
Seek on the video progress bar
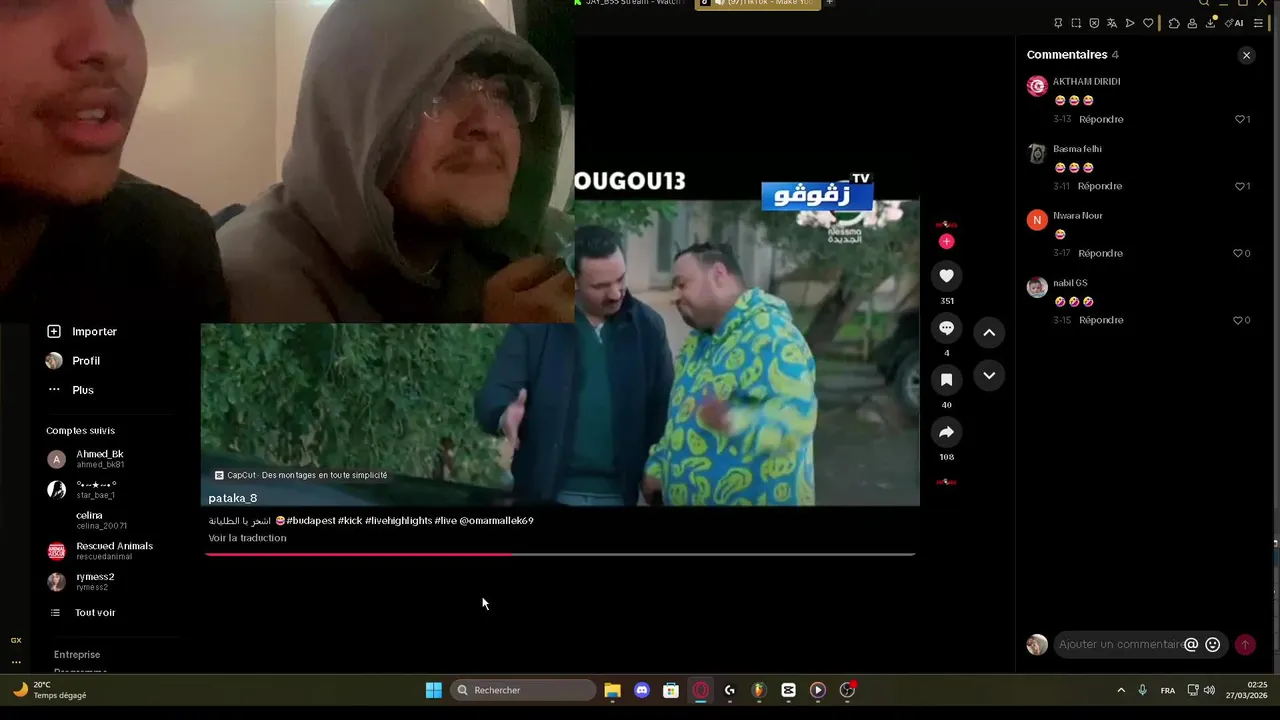coord(560,553)
